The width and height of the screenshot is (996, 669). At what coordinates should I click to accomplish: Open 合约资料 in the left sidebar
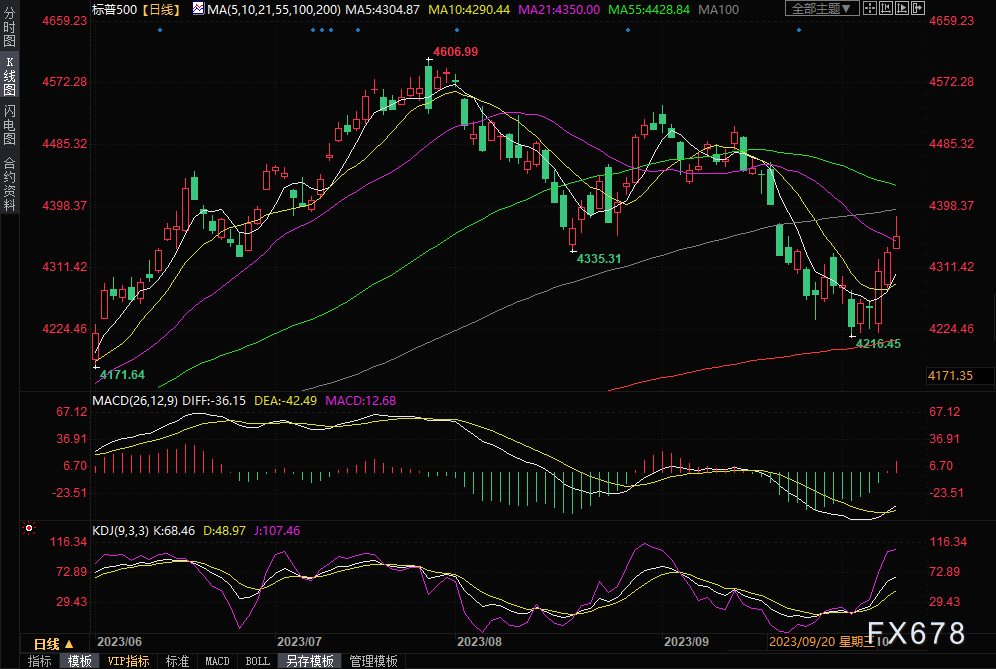click(9, 184)
